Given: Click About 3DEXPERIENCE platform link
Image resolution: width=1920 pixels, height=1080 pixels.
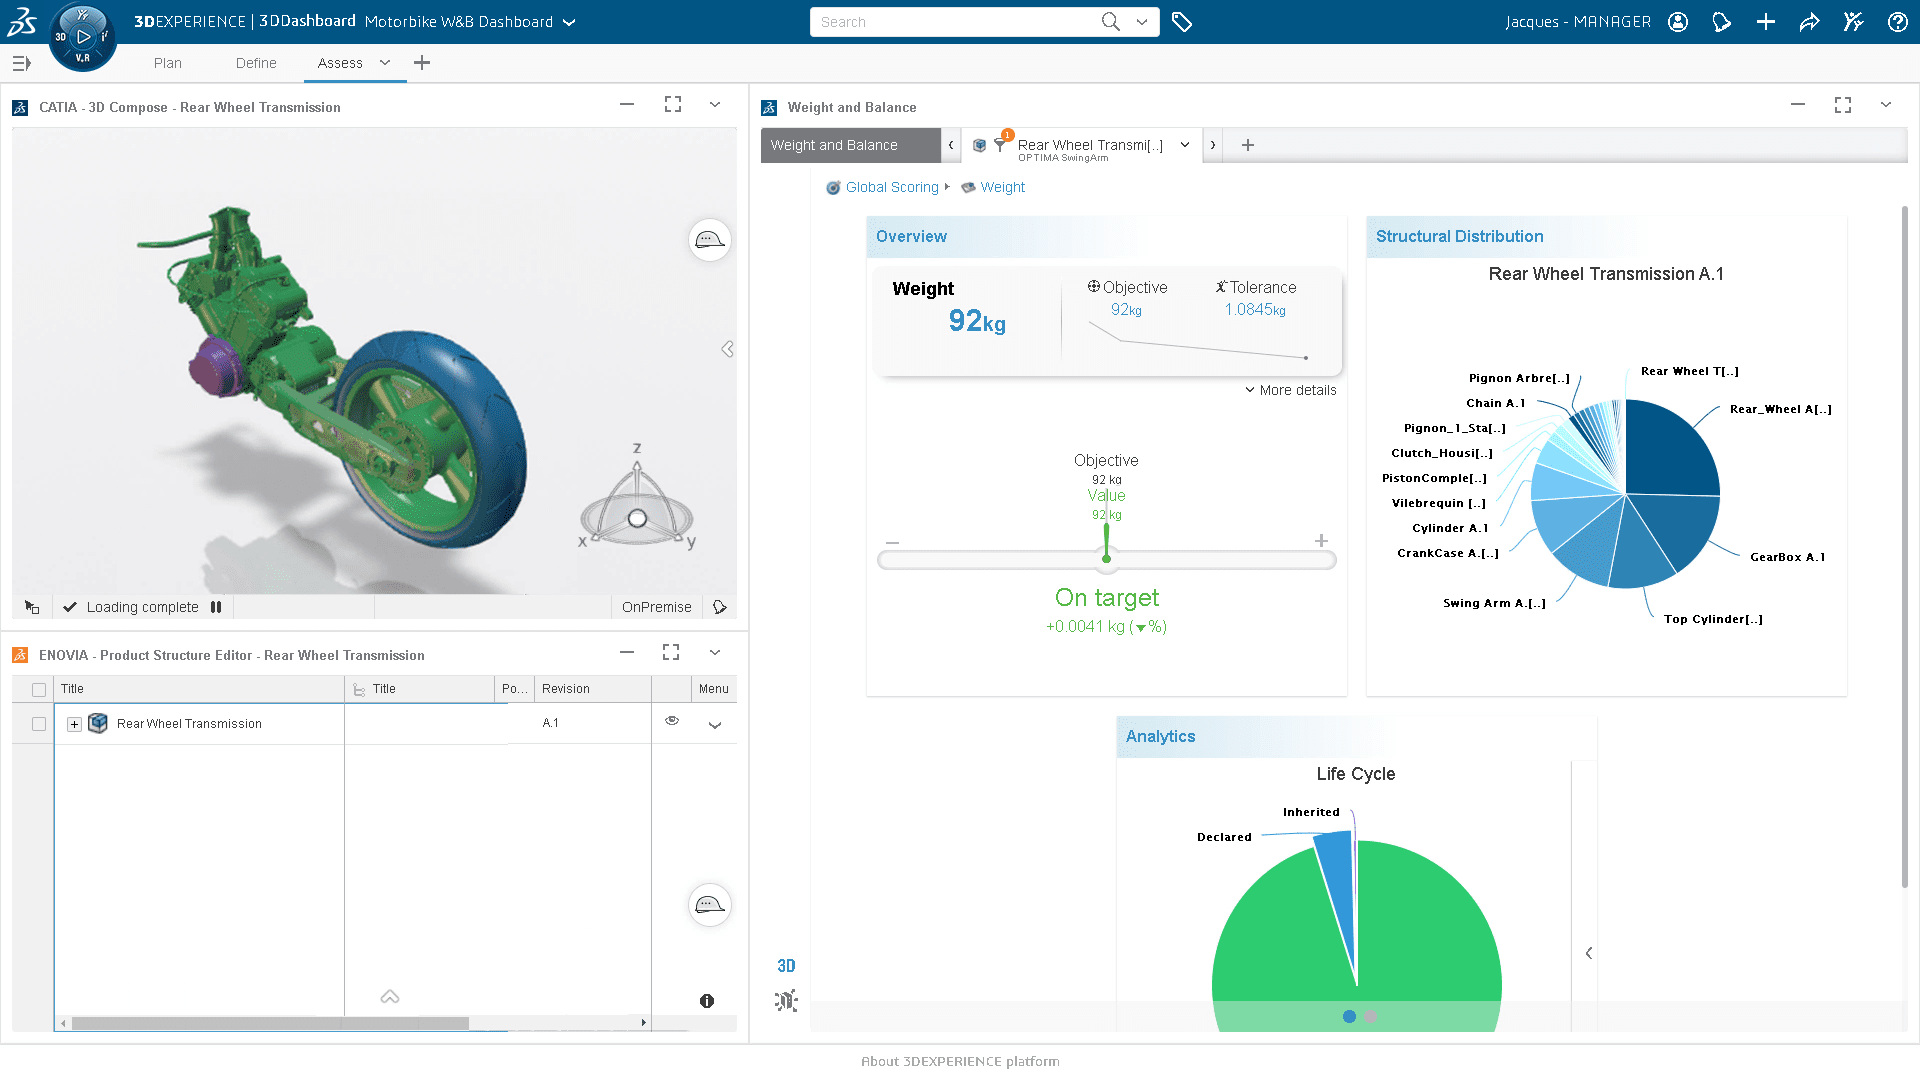Looking at the screenshot, I should pyautogui.click(x=960, y=1061).
